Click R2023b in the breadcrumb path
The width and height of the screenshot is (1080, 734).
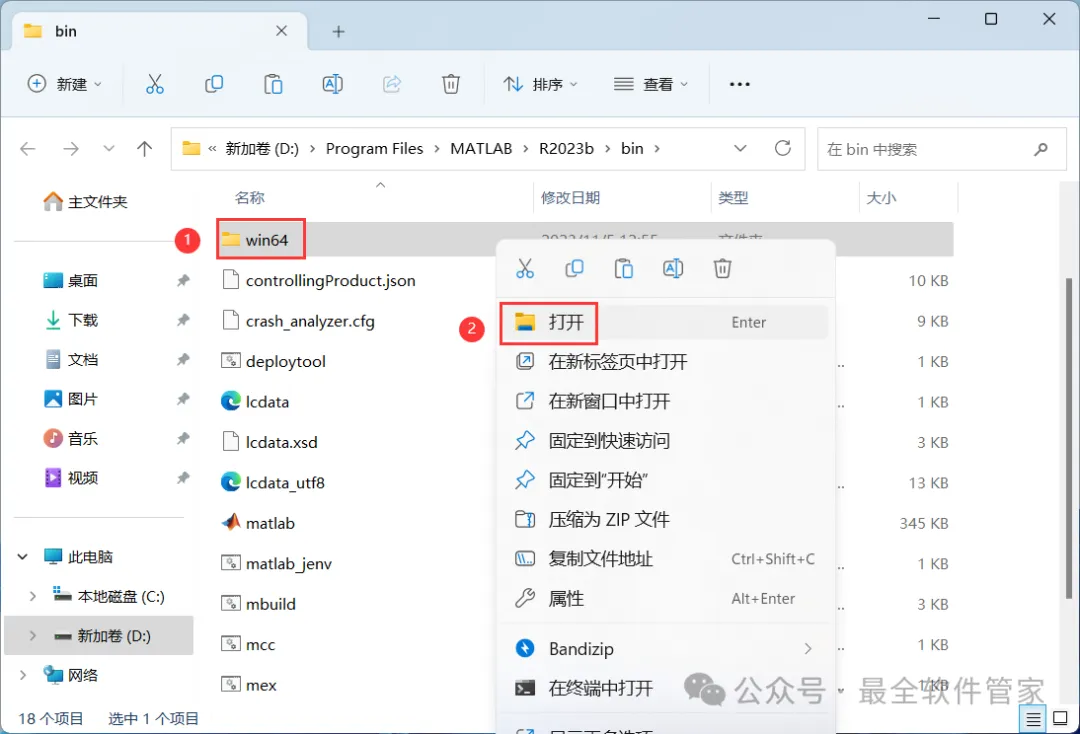[x=566, y=149]
